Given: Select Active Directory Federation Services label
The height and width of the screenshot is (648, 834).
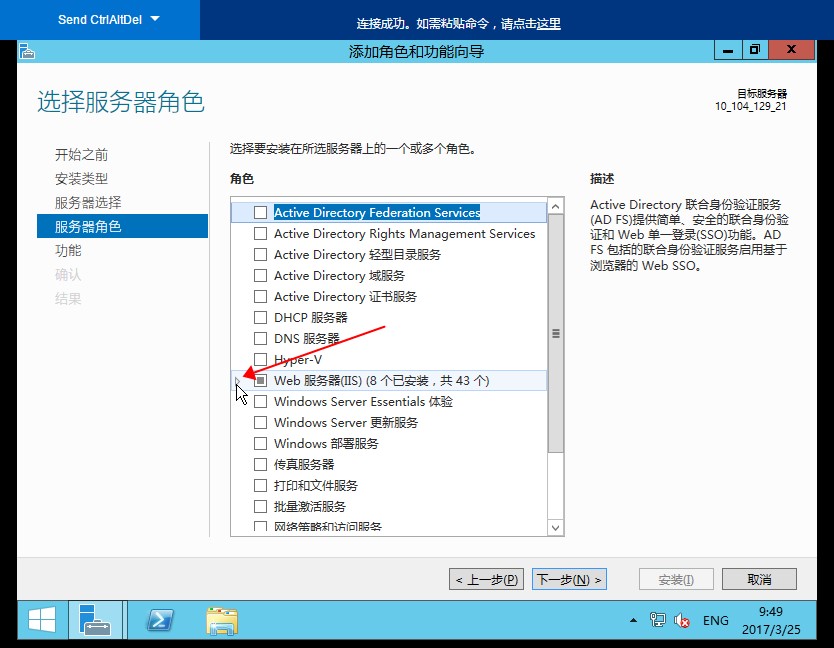Looking at the screenshot, I should tap(377, 212).
